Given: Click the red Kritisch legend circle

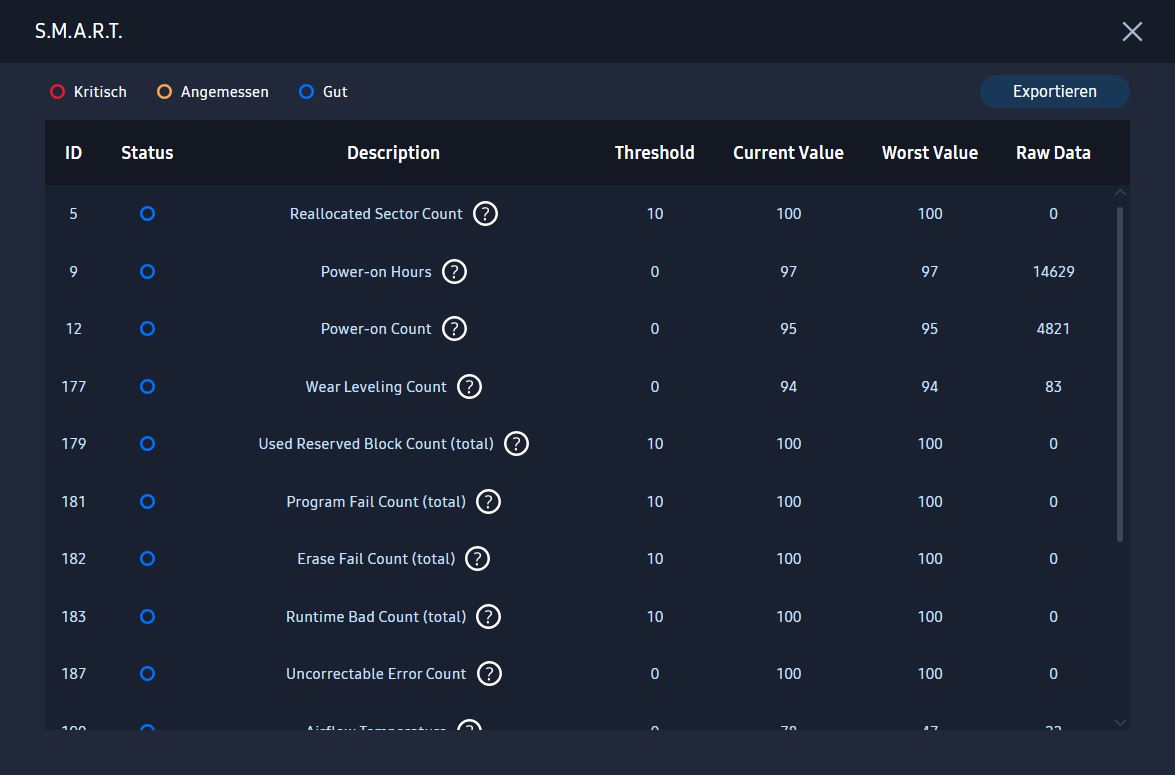Looking at the screenshot, I should pos(58,91).
